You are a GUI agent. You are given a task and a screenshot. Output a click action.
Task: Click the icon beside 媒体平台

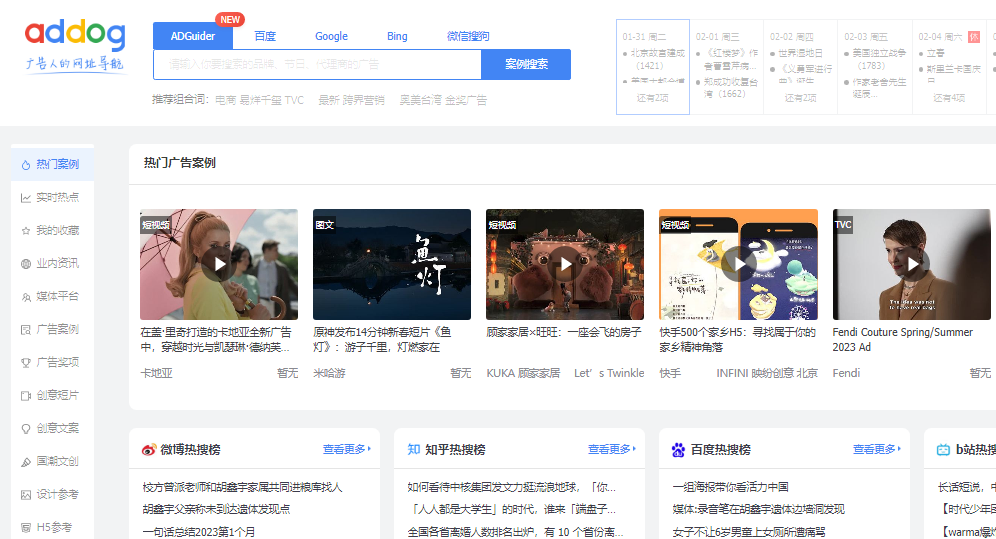pyautogui.click(x=26, y=296)
